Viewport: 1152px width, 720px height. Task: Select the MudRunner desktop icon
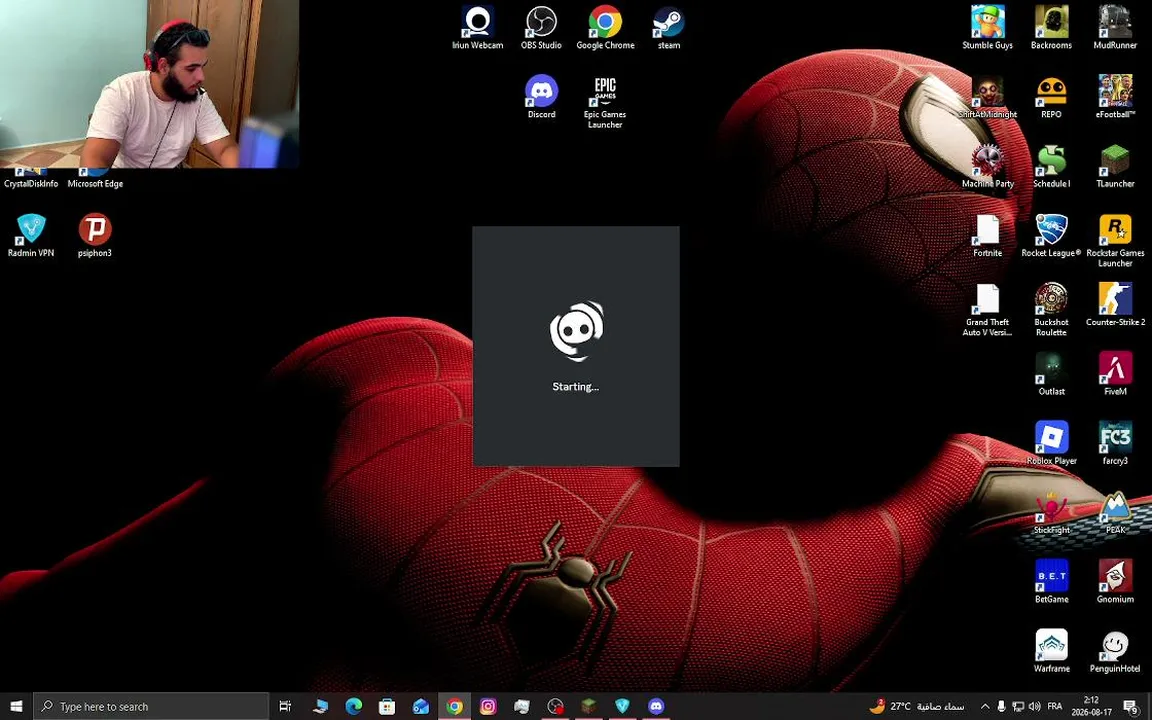coord(1115,28)
